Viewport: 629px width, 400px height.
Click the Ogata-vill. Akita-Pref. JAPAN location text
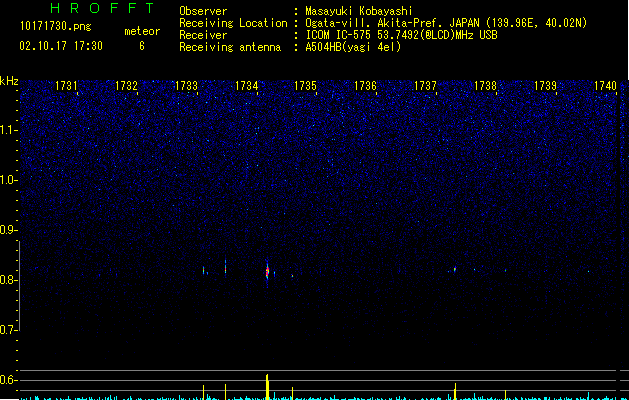point(446,23)
